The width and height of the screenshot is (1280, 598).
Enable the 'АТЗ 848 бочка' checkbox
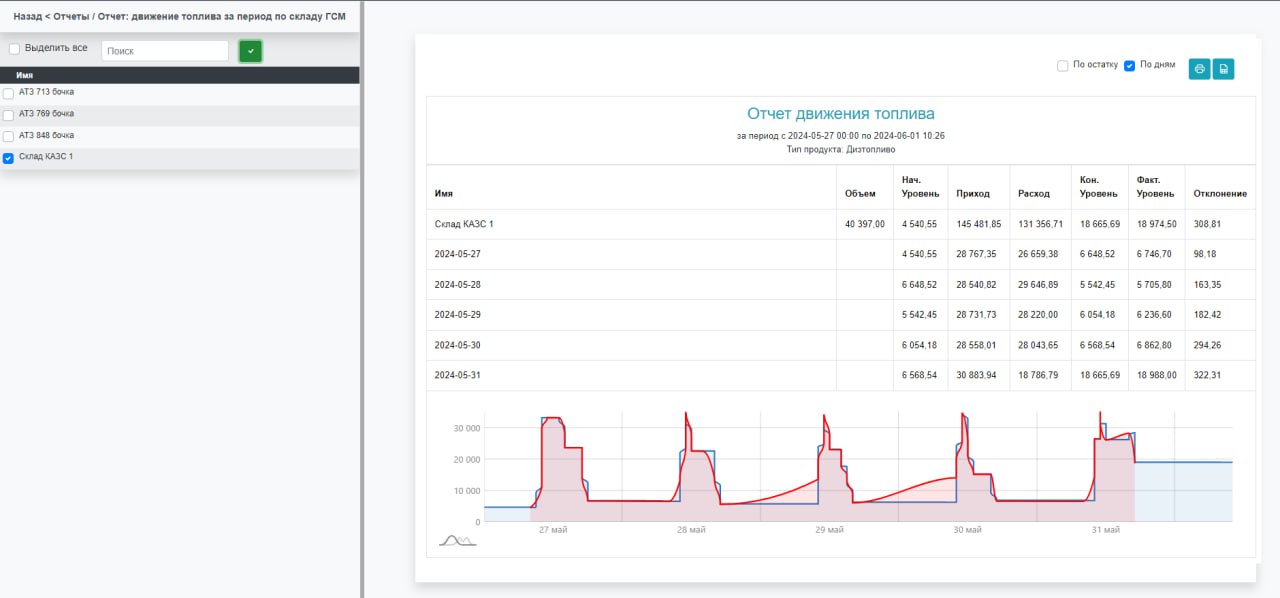[x=9, y=136]
